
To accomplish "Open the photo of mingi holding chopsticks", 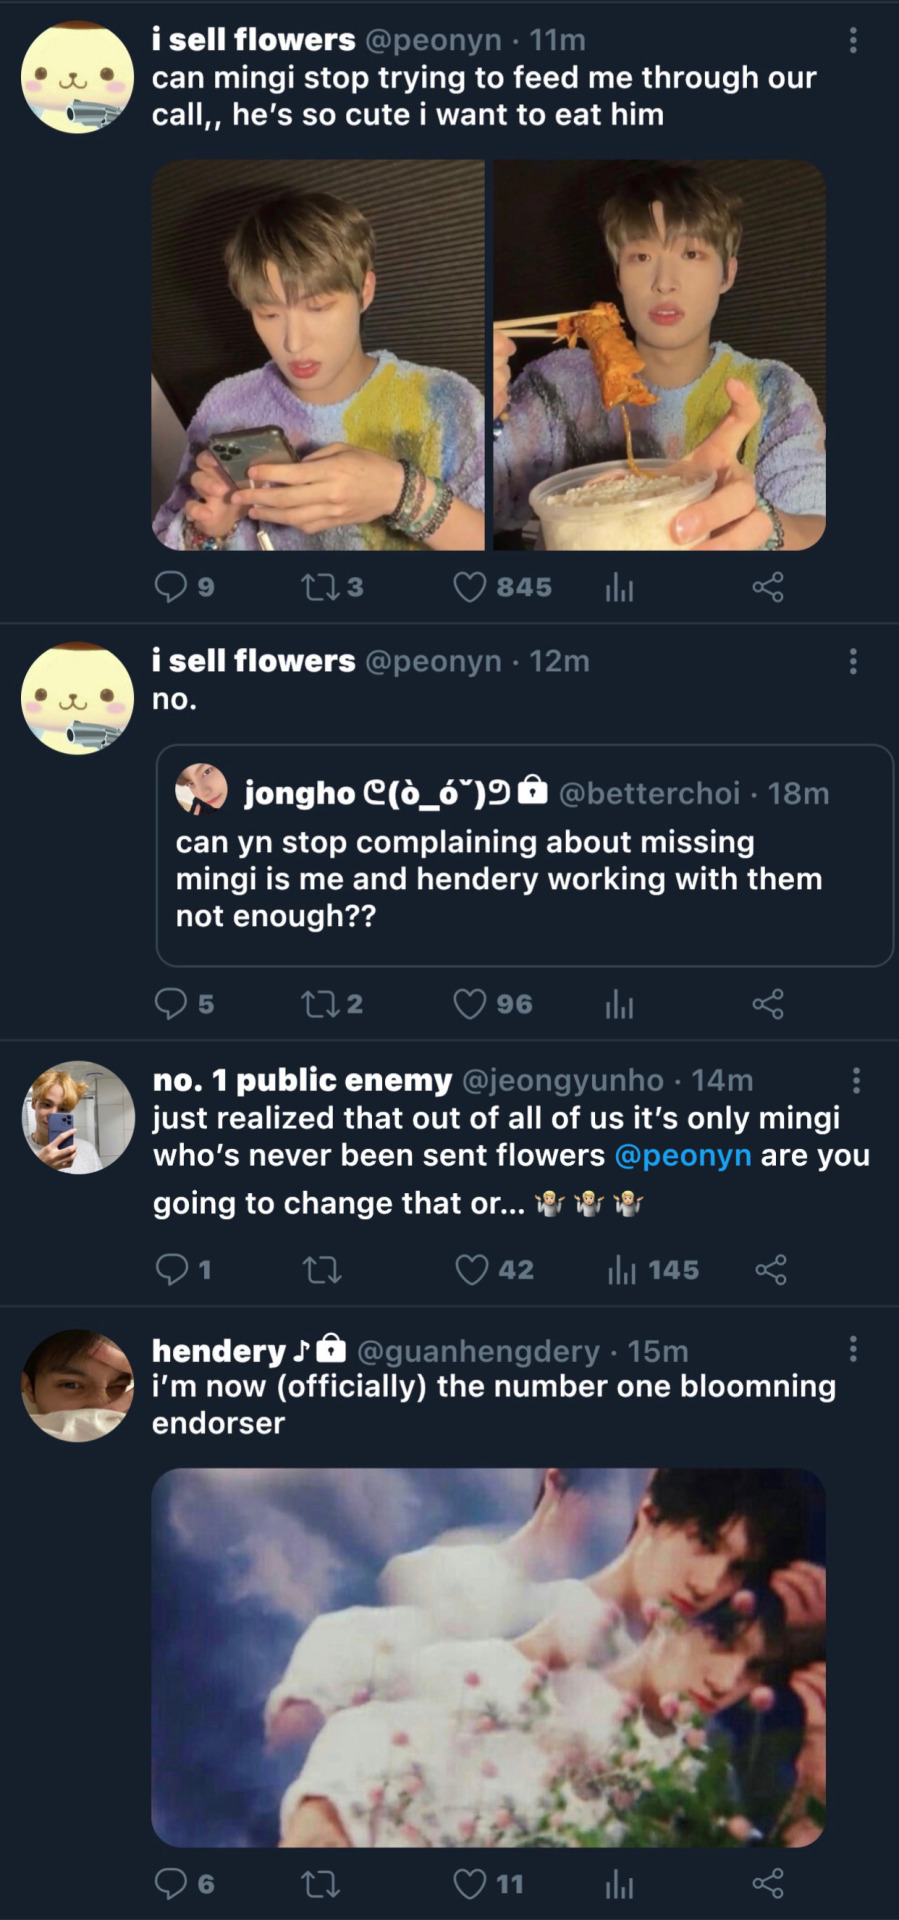I will point(660,355).
